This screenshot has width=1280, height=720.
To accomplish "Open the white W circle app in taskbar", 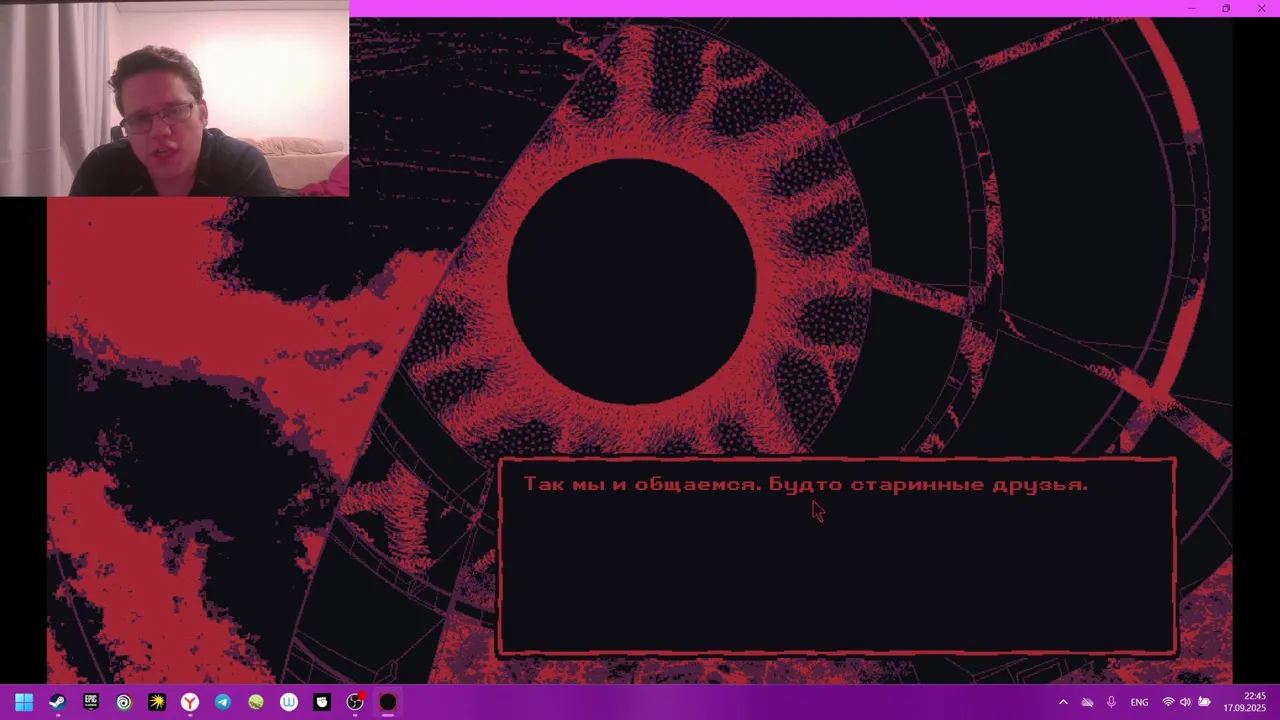I will [x=289, y=702].
